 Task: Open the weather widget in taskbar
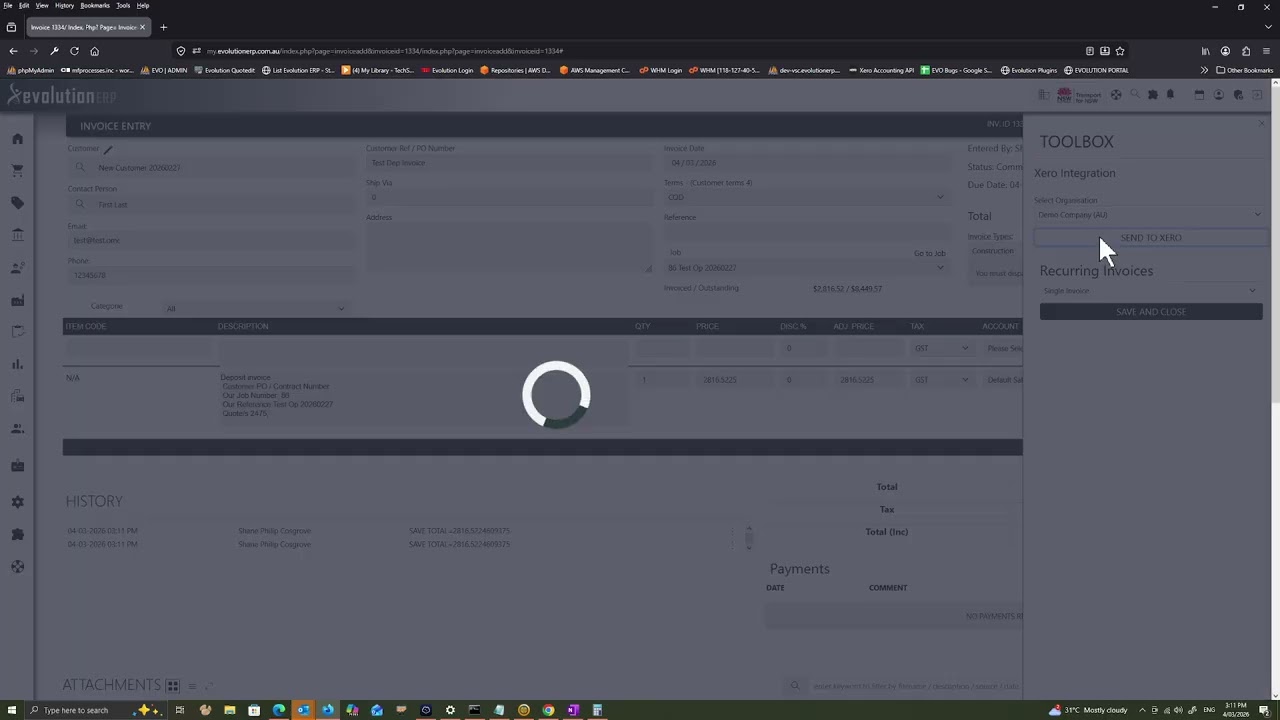1088,710
